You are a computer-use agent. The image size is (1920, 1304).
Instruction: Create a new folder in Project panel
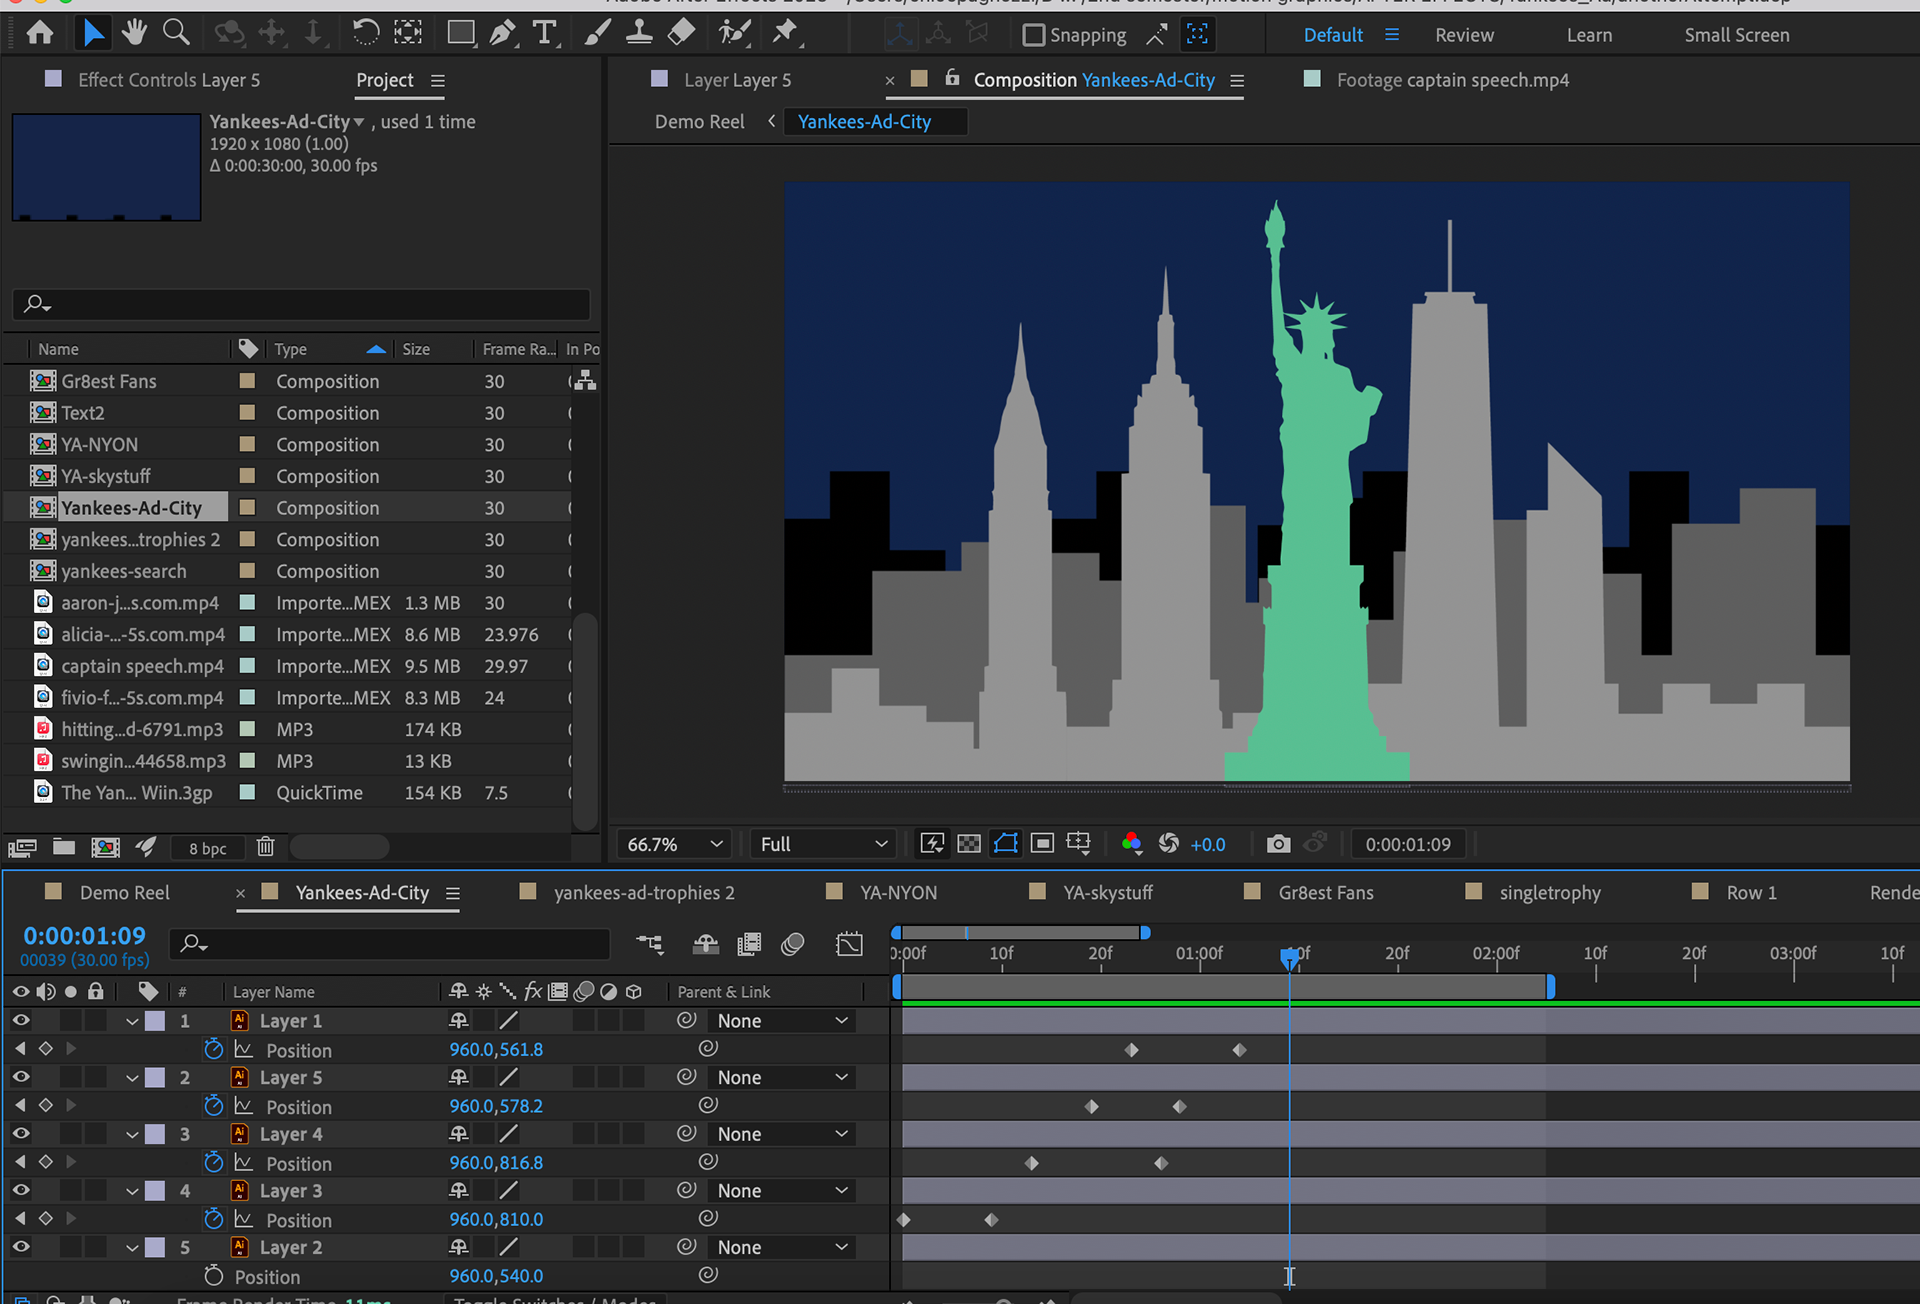click(x=64, y=847)
